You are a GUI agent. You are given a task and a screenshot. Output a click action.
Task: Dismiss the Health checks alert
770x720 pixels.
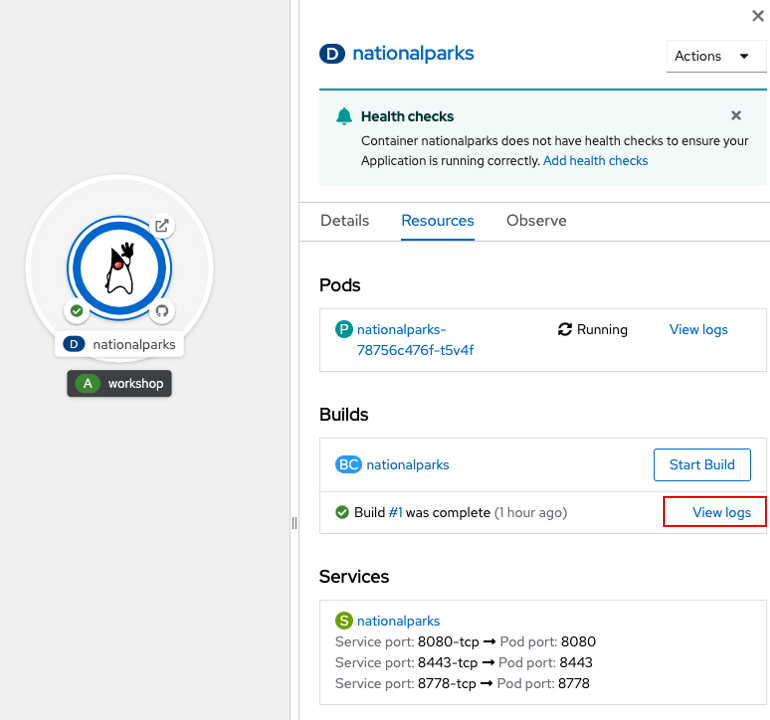(736, 115)
